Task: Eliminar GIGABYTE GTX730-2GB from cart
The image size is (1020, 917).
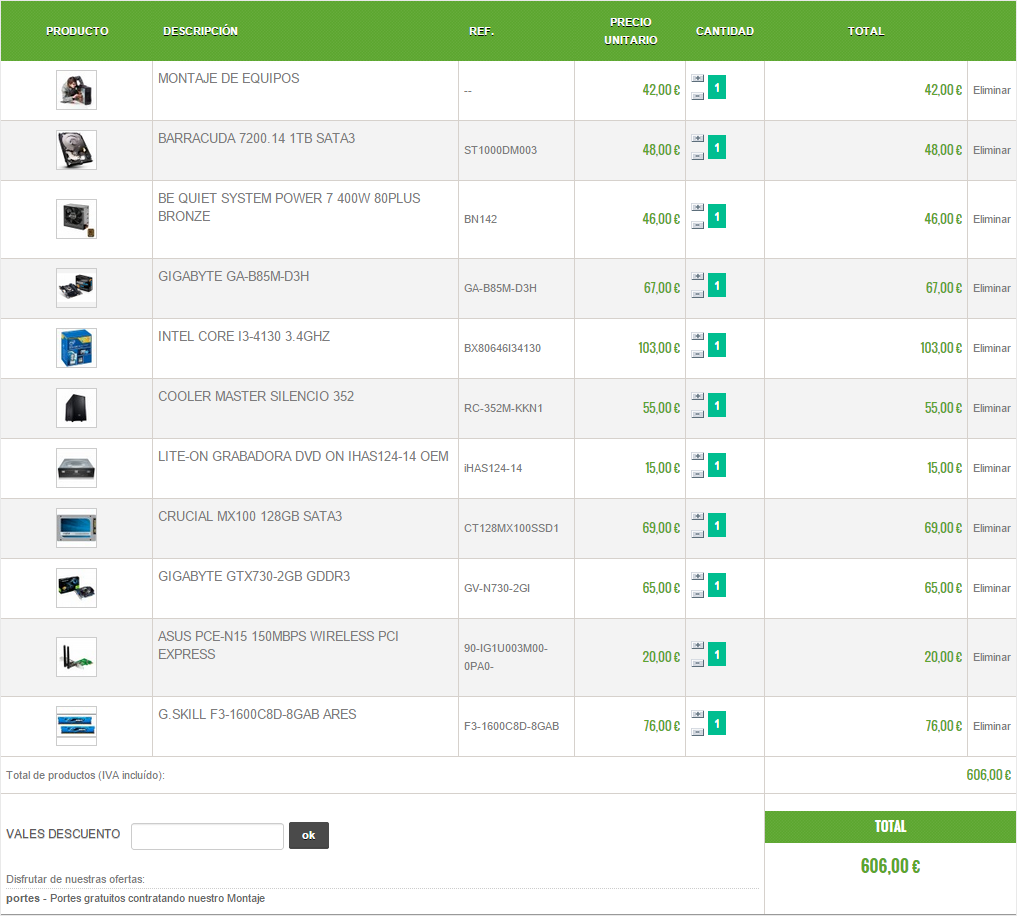Action: coord(991,589)
